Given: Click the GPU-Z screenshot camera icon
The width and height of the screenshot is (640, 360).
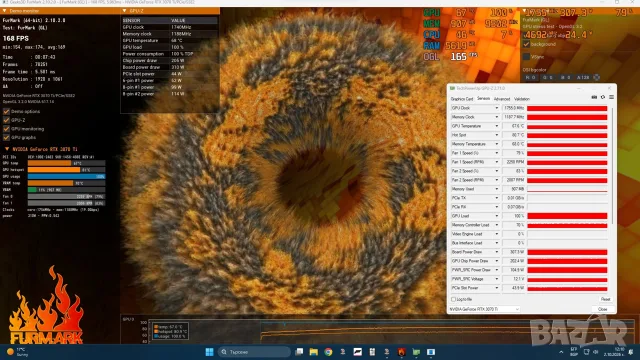Looking at the screenshot, I should (x=594, y=98).
